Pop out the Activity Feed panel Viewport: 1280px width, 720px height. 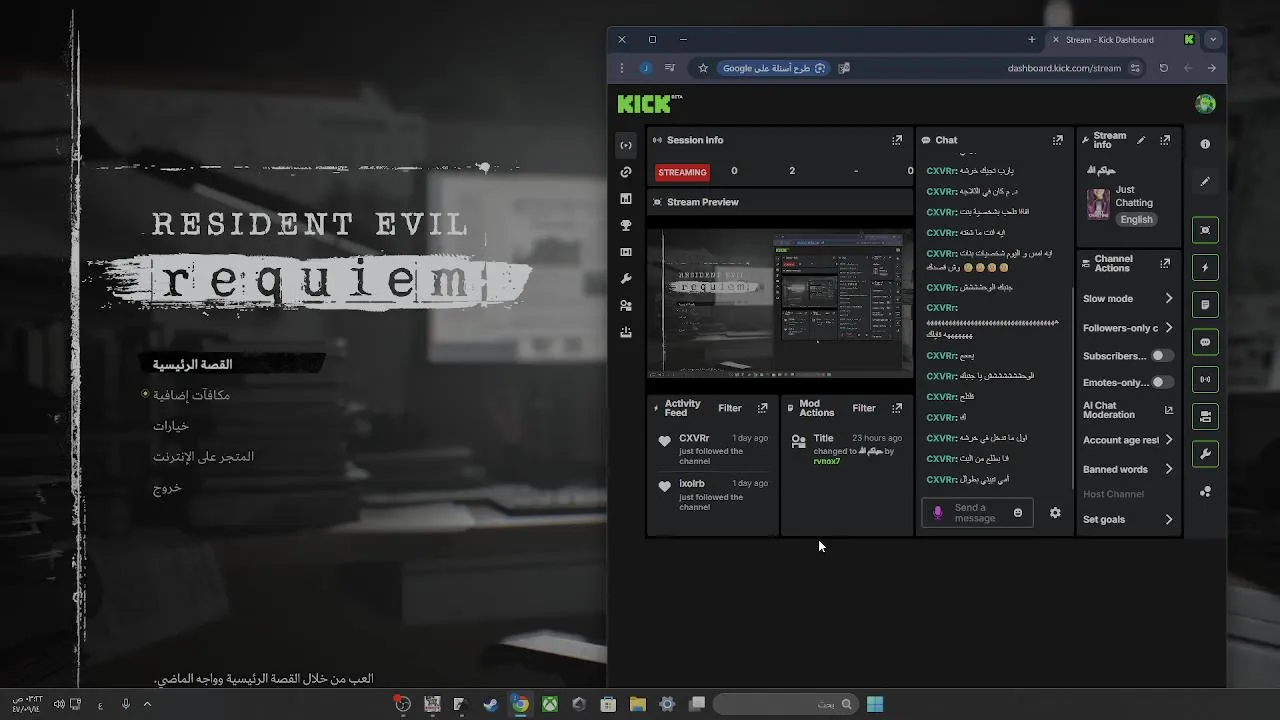[x=763, y=408]
